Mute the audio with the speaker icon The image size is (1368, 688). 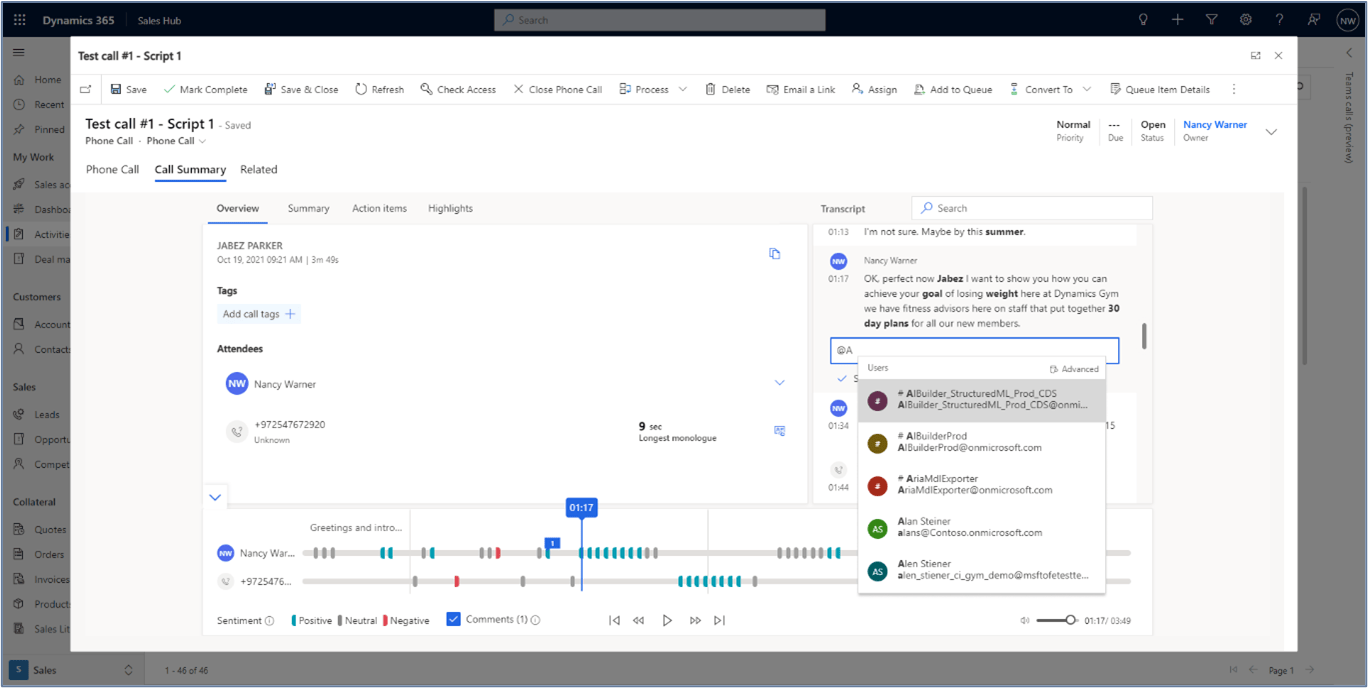tap(1024, 621)
